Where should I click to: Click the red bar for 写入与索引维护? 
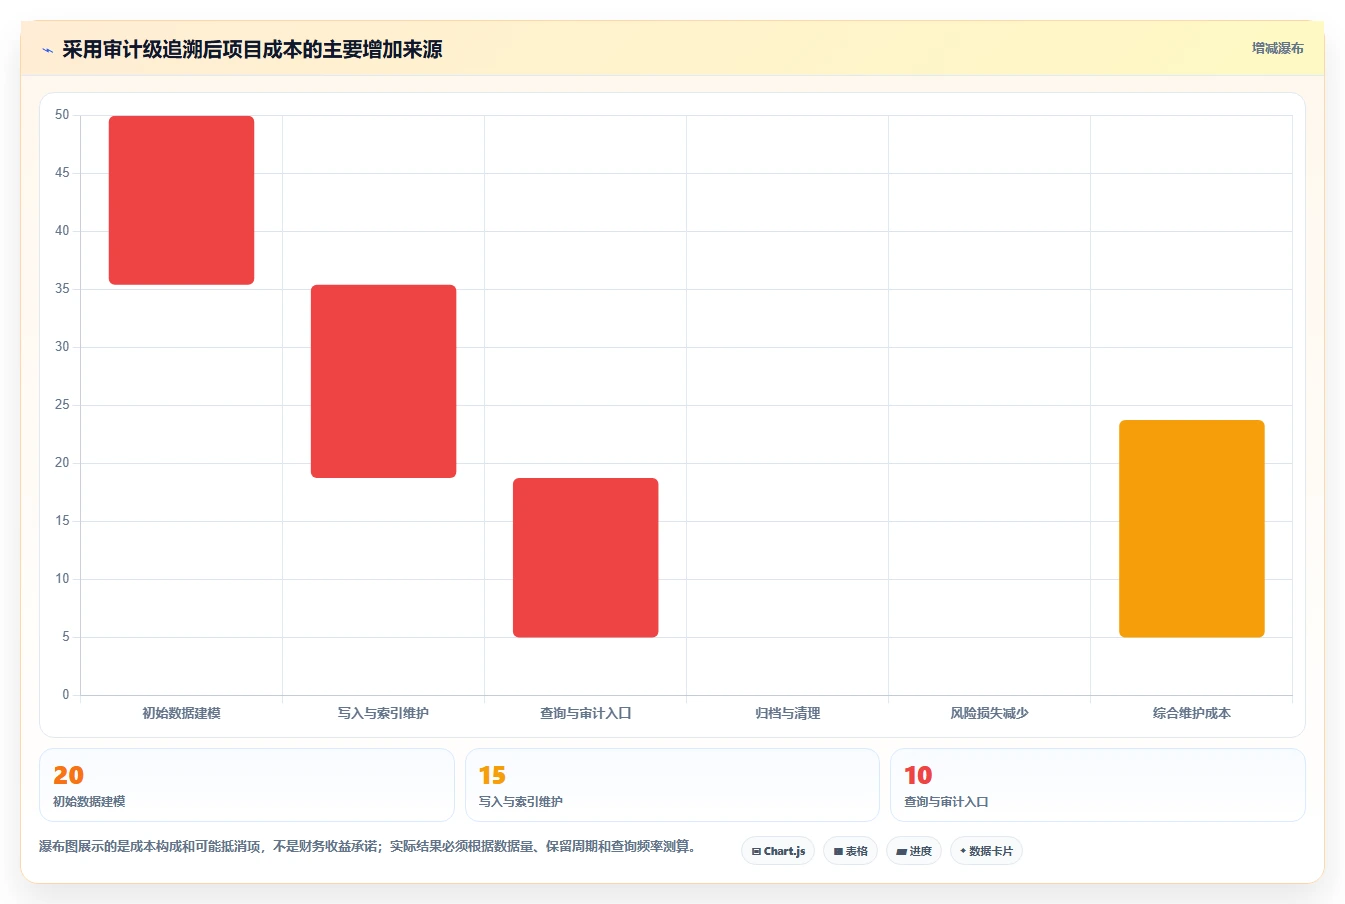coord(383,381)
